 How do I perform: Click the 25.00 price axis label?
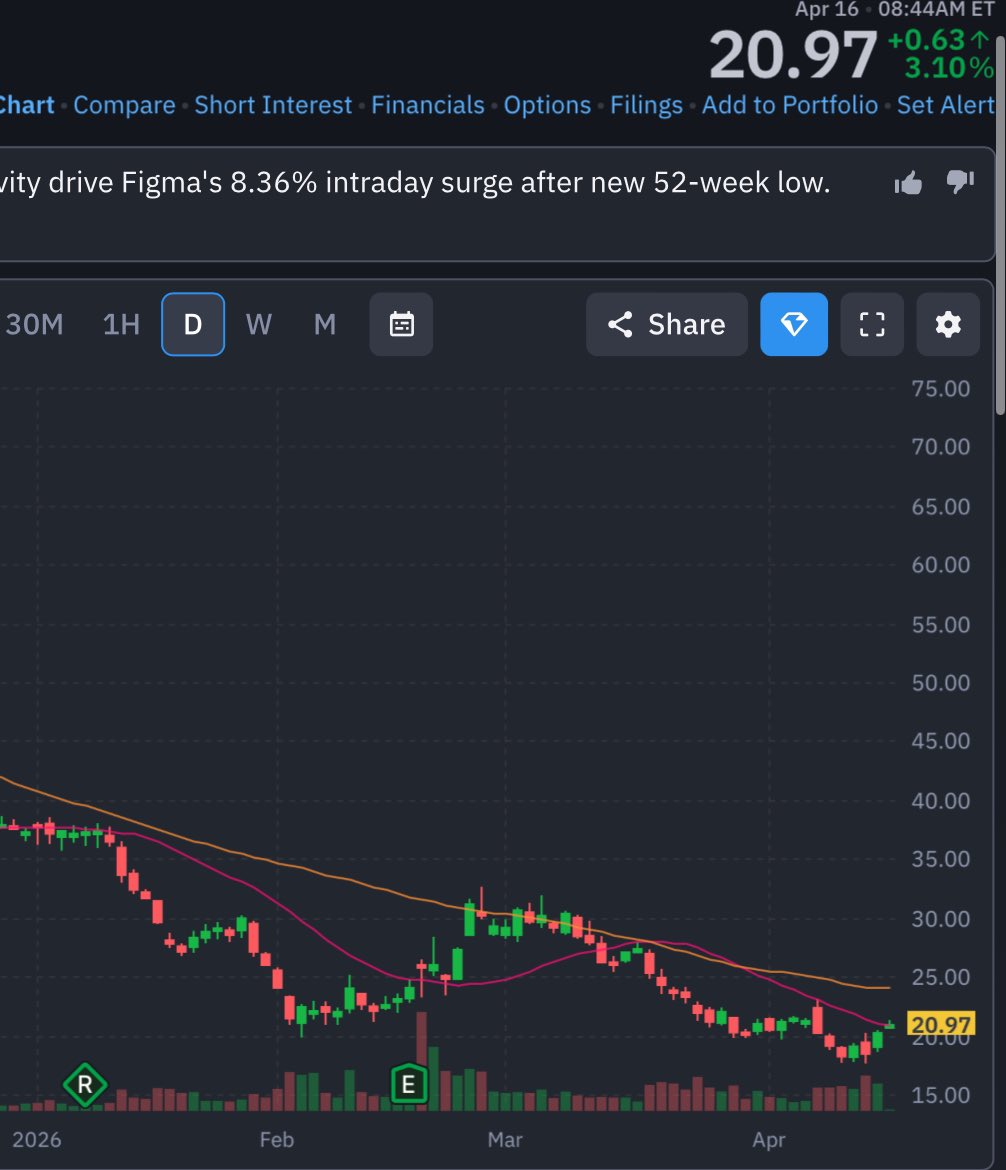click(x=940, y=977)
